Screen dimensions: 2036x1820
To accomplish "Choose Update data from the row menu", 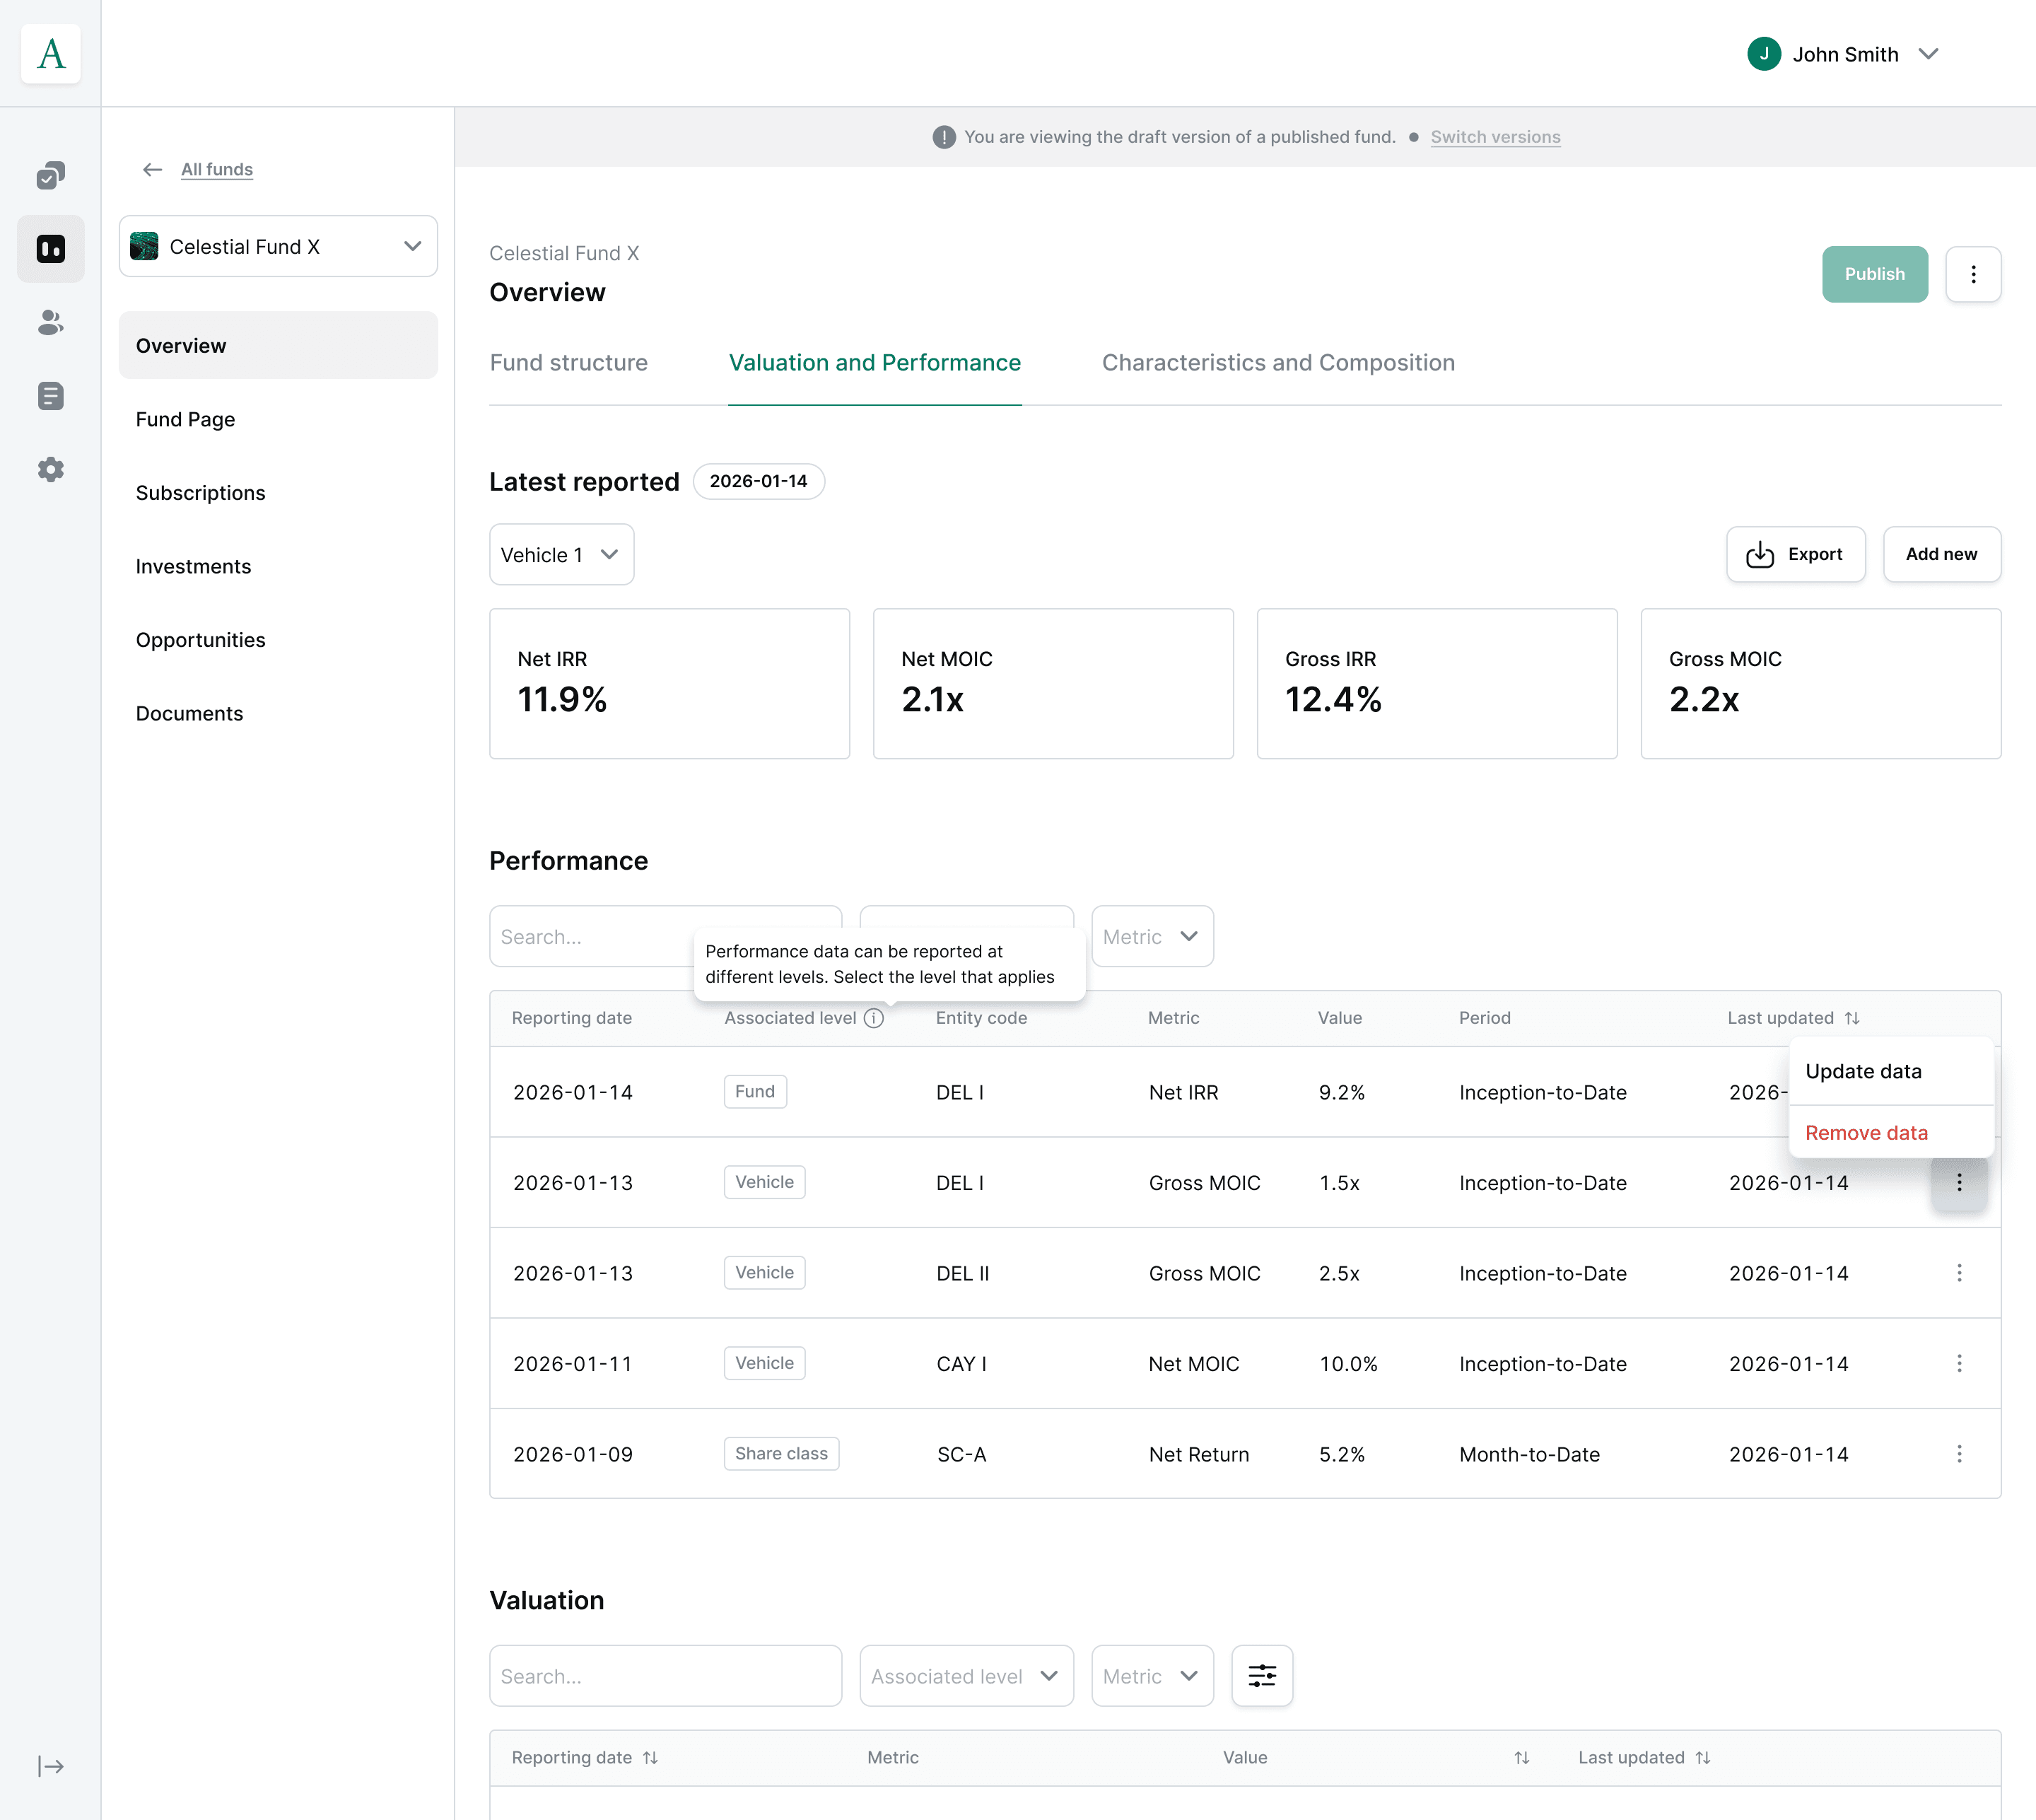I will [x=1891, y=1071].
